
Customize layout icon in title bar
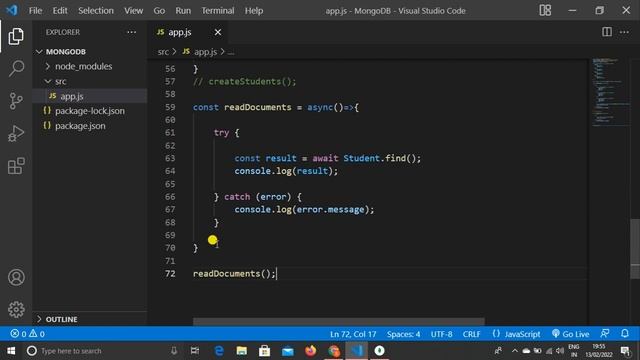[545, 10]
